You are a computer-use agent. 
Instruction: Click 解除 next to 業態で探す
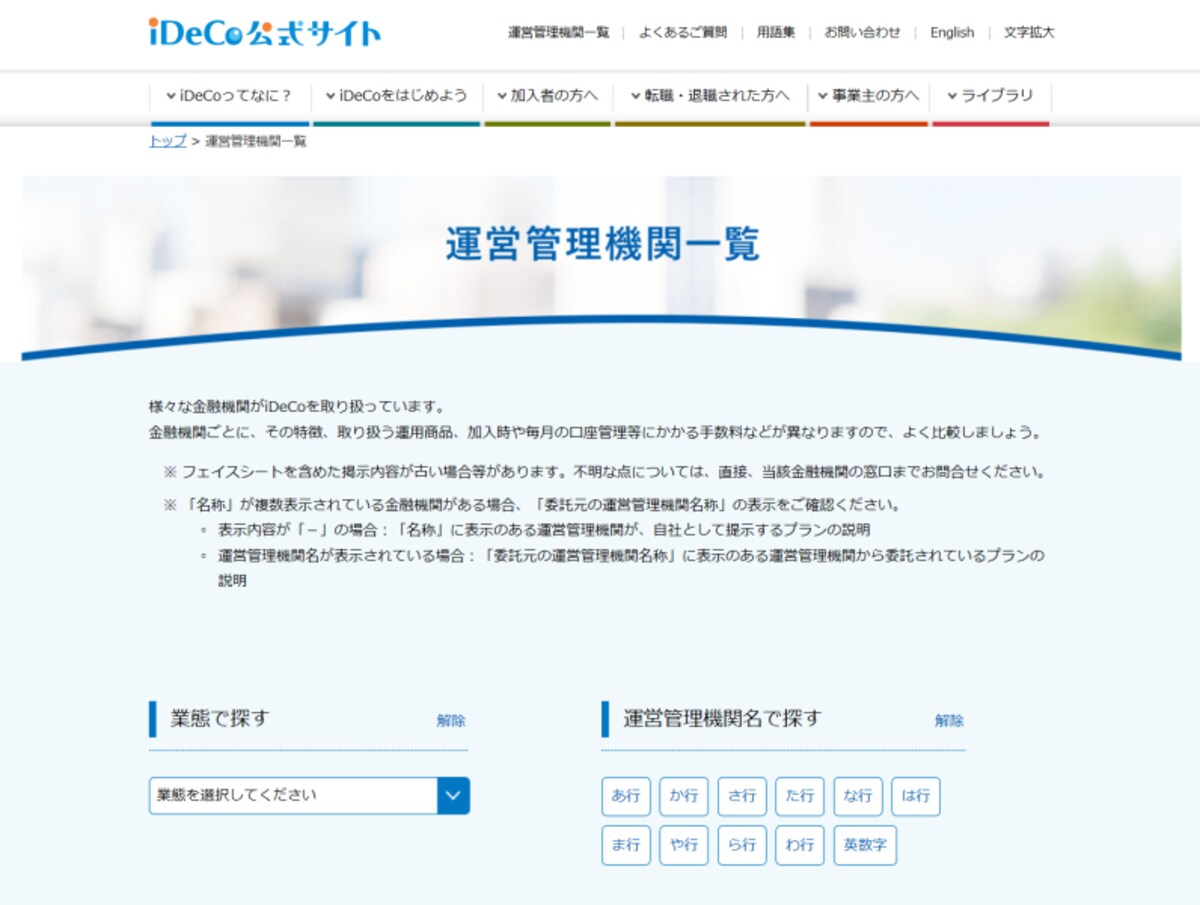[451, 720]
